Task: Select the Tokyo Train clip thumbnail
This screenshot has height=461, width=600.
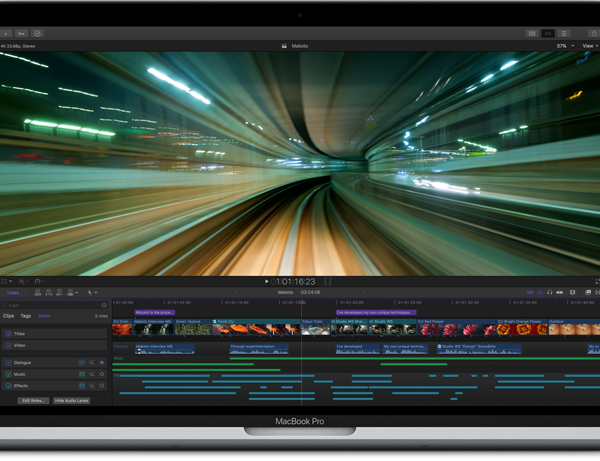Action: click(314, 330)
